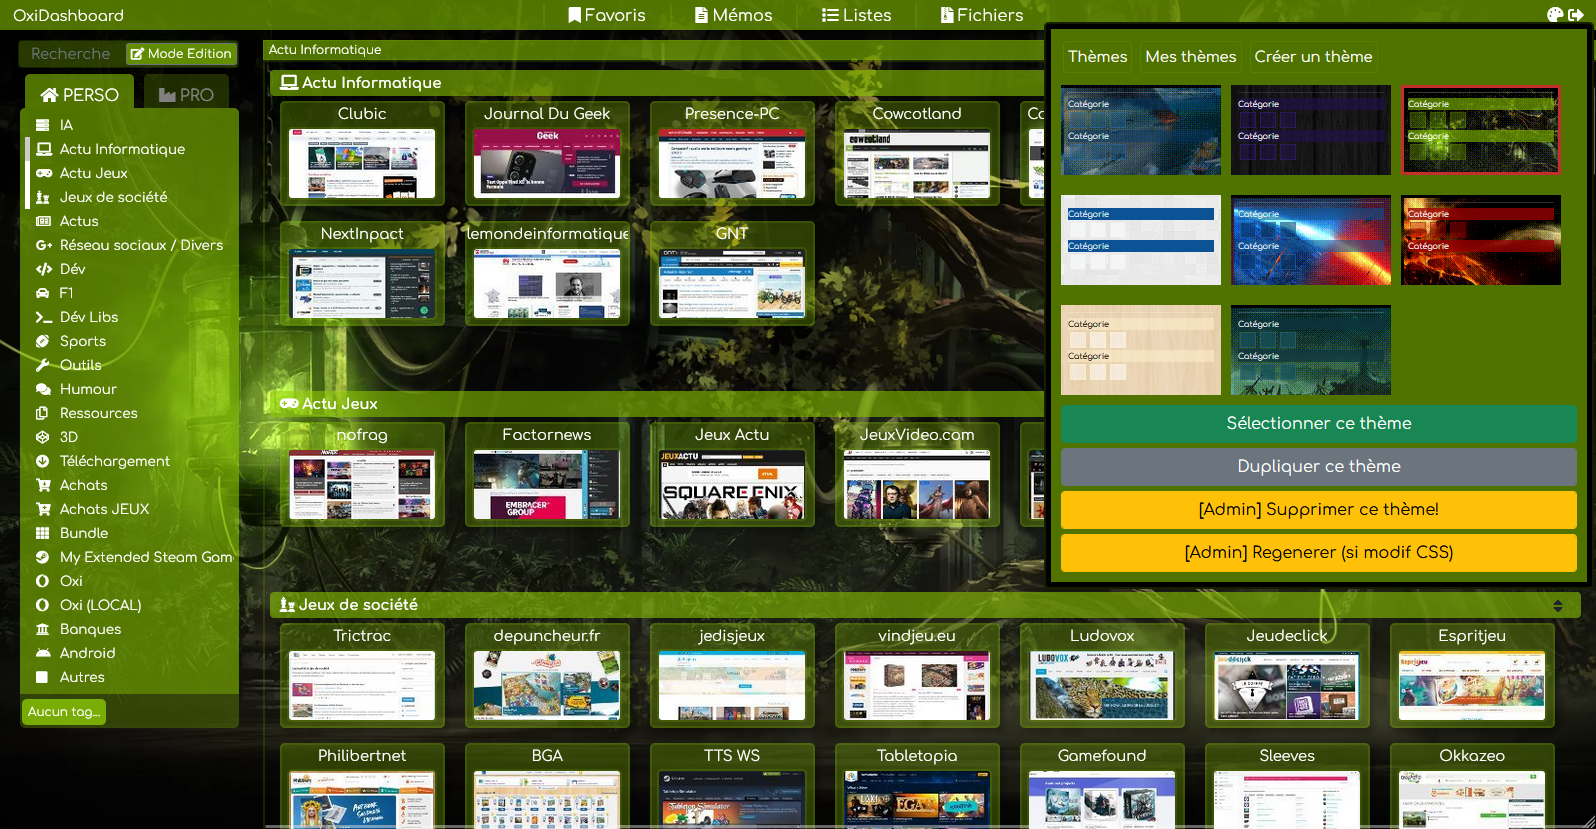This screenshot has width=1596, height=829.
Task: Click the My Extended Steam icon
Action: (43, 557)
